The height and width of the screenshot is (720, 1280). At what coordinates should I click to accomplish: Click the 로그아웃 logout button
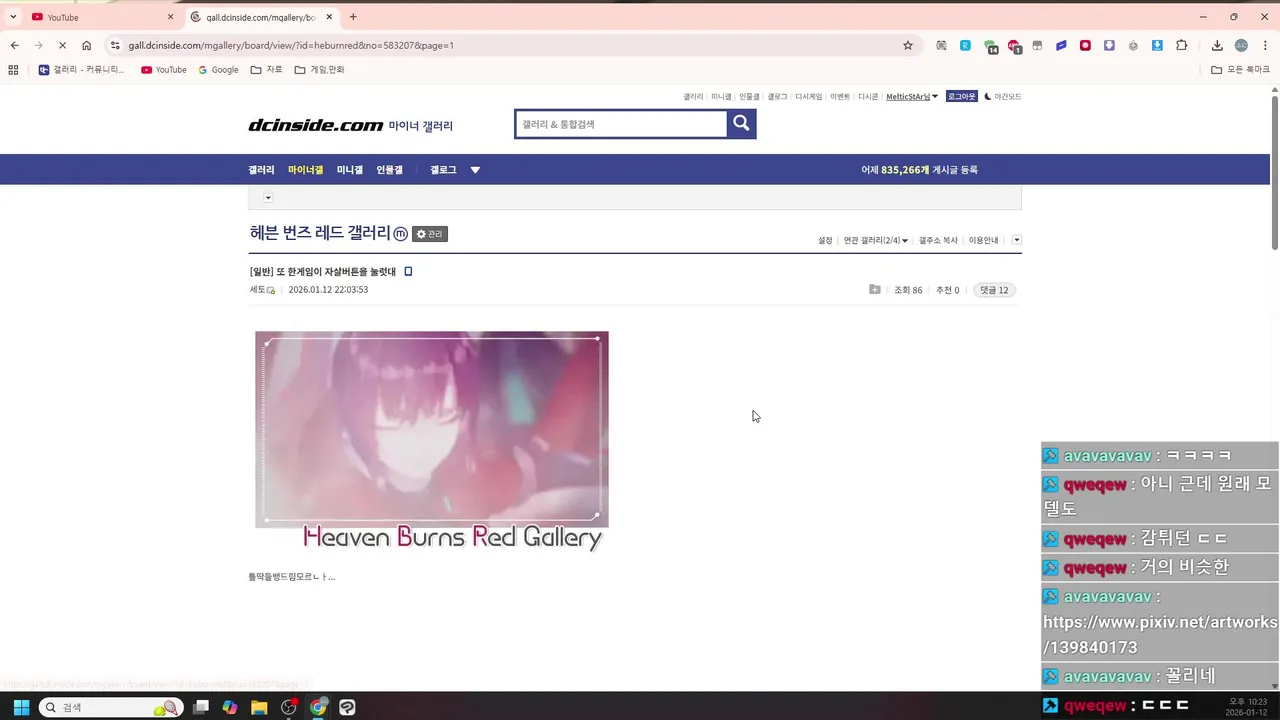click(x=961, y=97)
